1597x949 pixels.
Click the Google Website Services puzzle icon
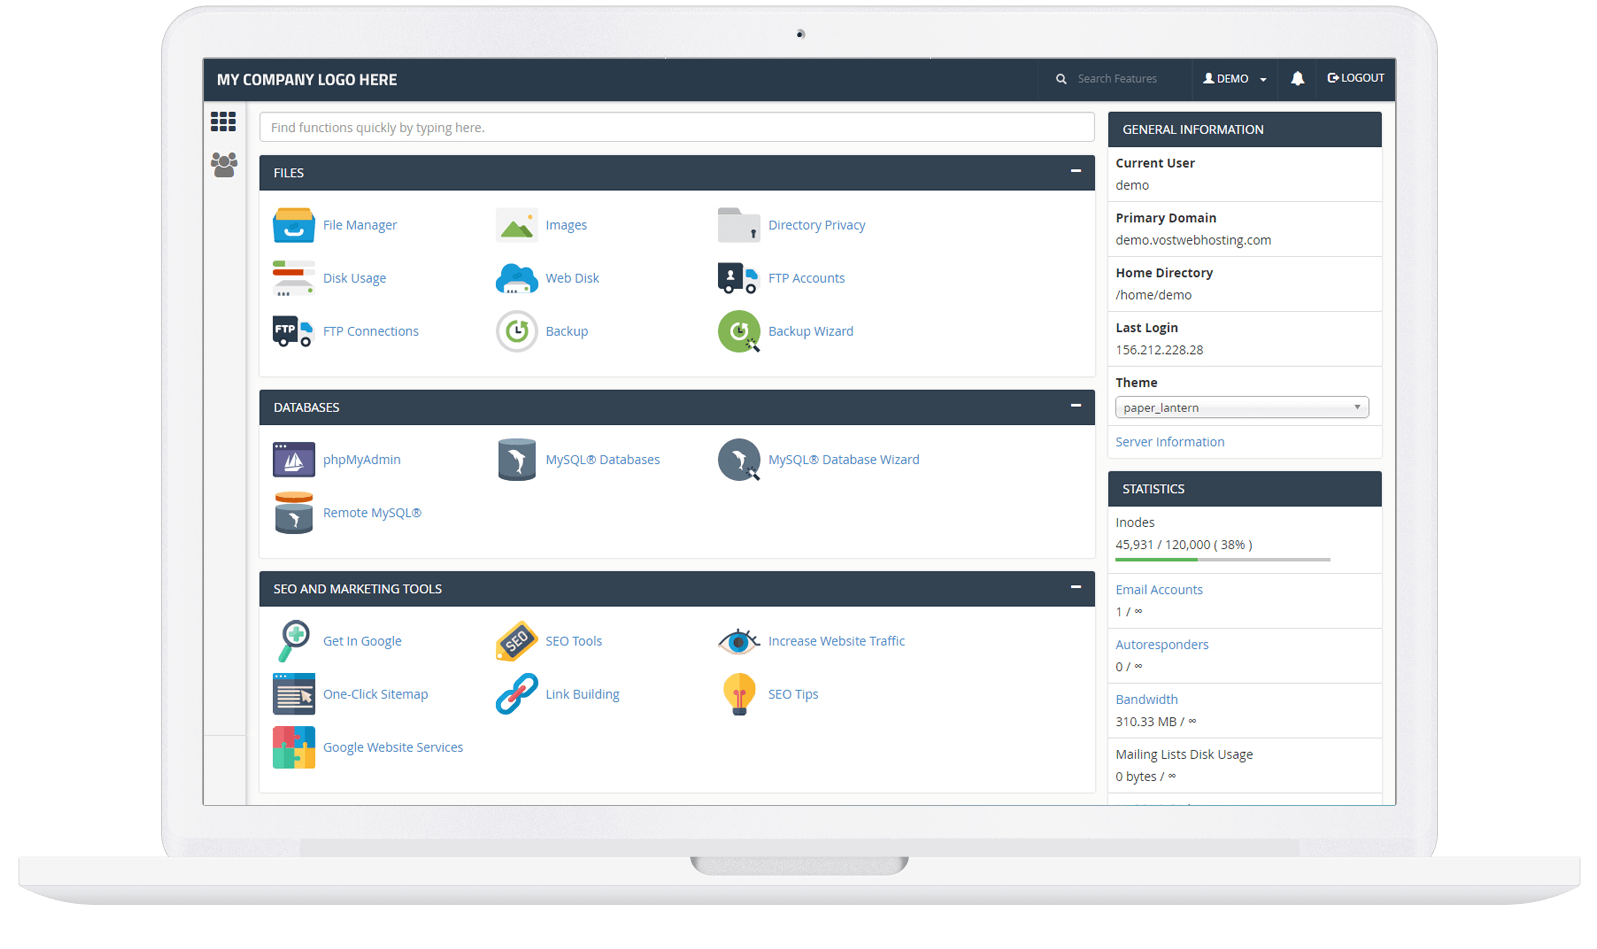click(x=293, y=747)
